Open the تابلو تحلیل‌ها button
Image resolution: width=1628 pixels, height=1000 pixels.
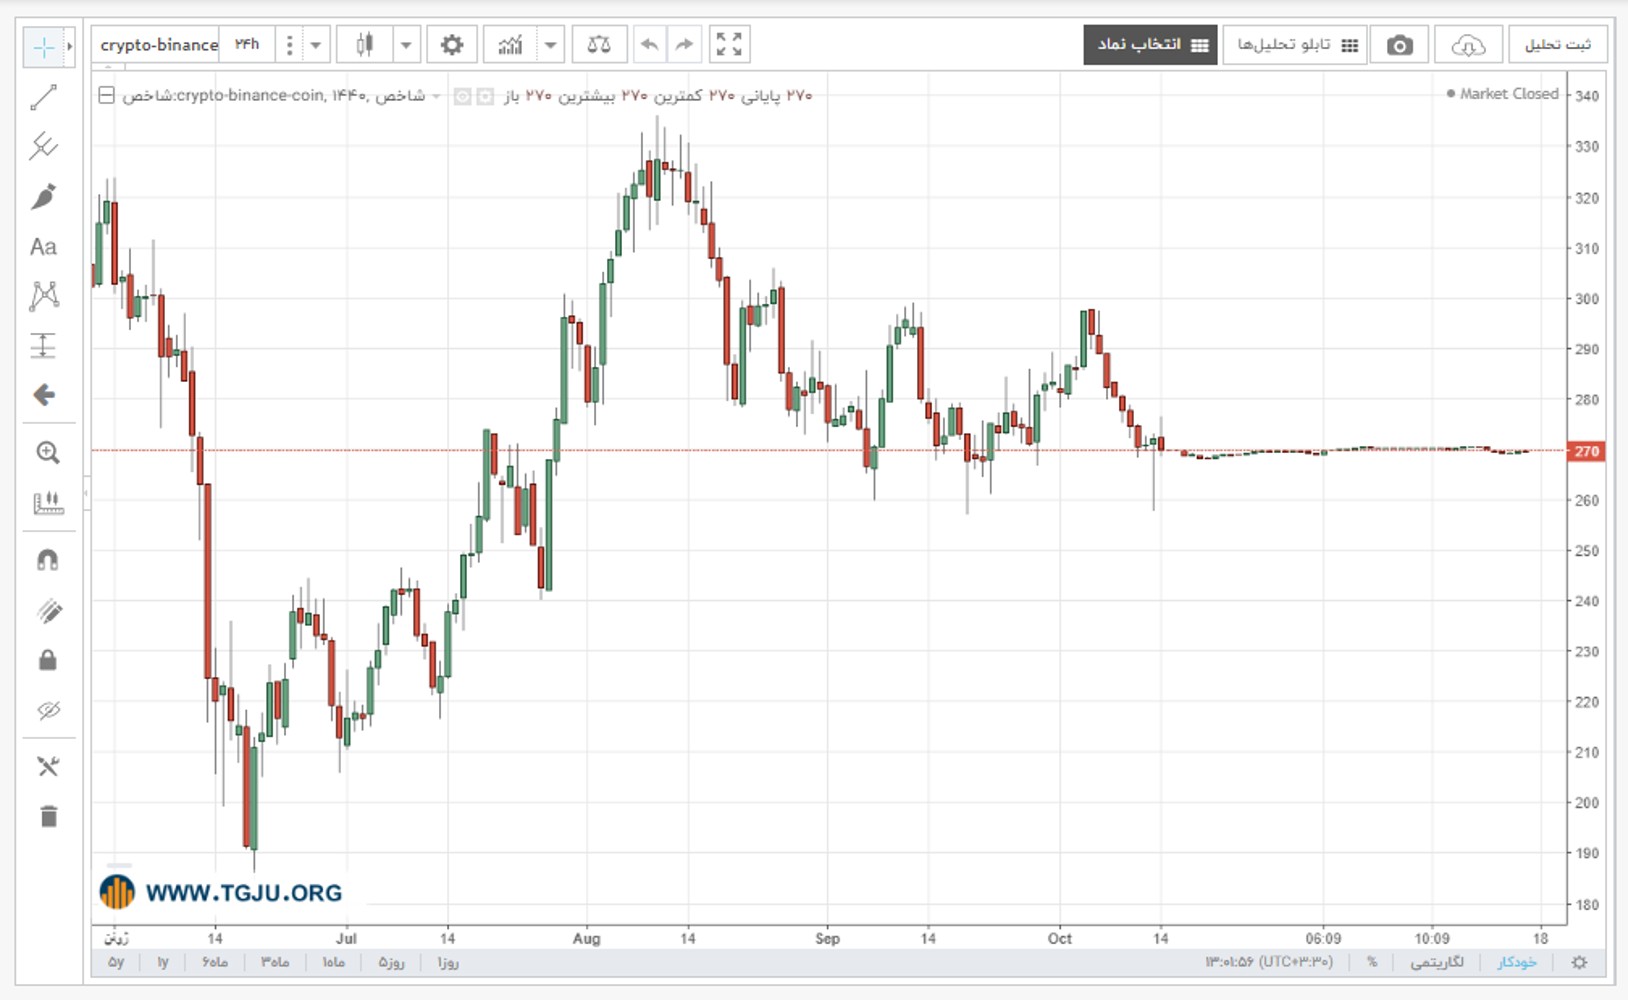coord(1295,45)
